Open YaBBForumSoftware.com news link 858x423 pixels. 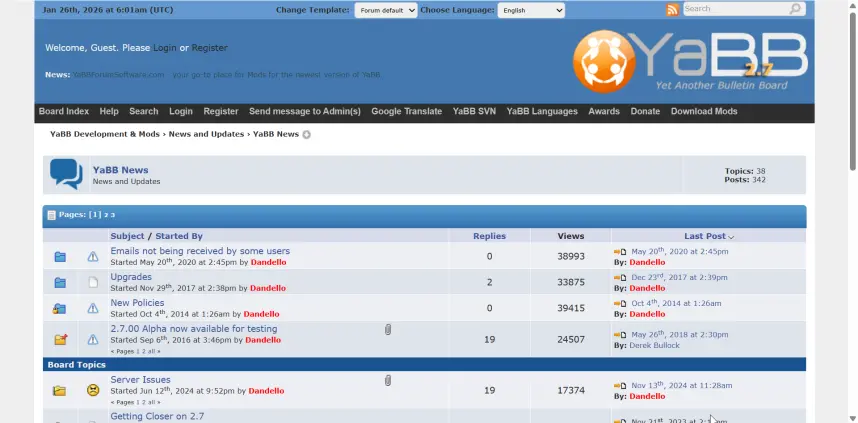click(118, 74)
